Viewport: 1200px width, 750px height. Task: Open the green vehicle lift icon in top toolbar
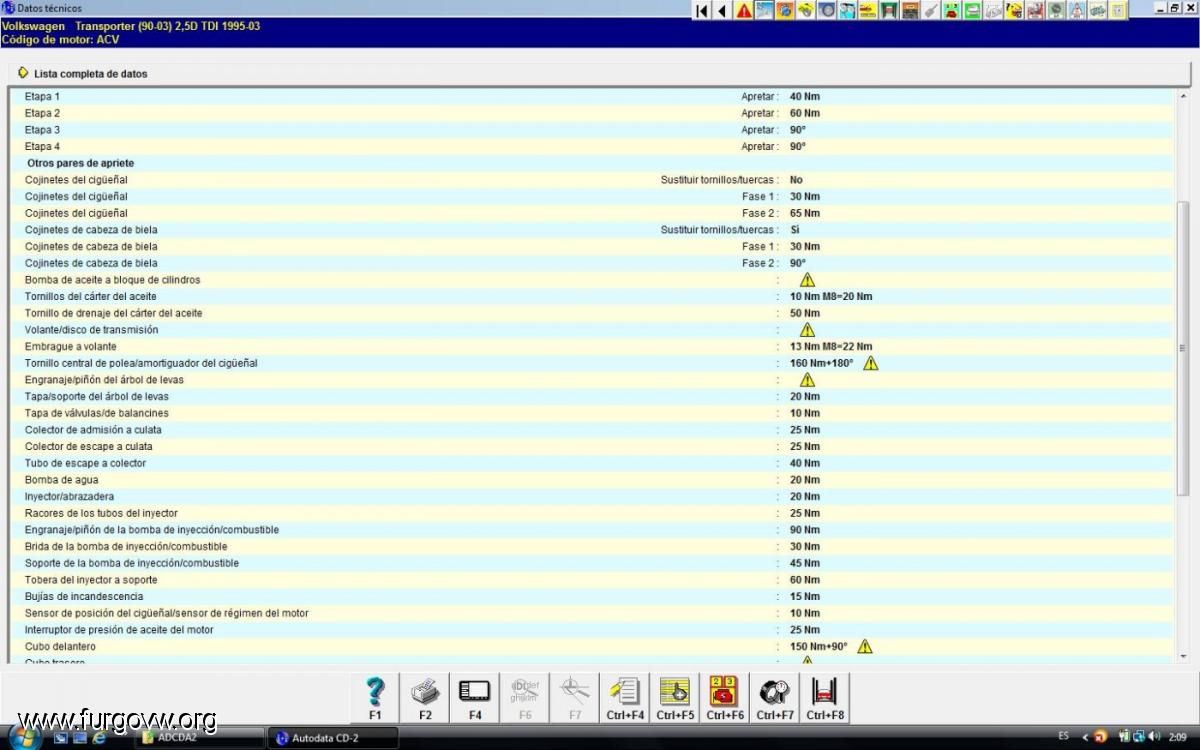click(x=889, y=10)
